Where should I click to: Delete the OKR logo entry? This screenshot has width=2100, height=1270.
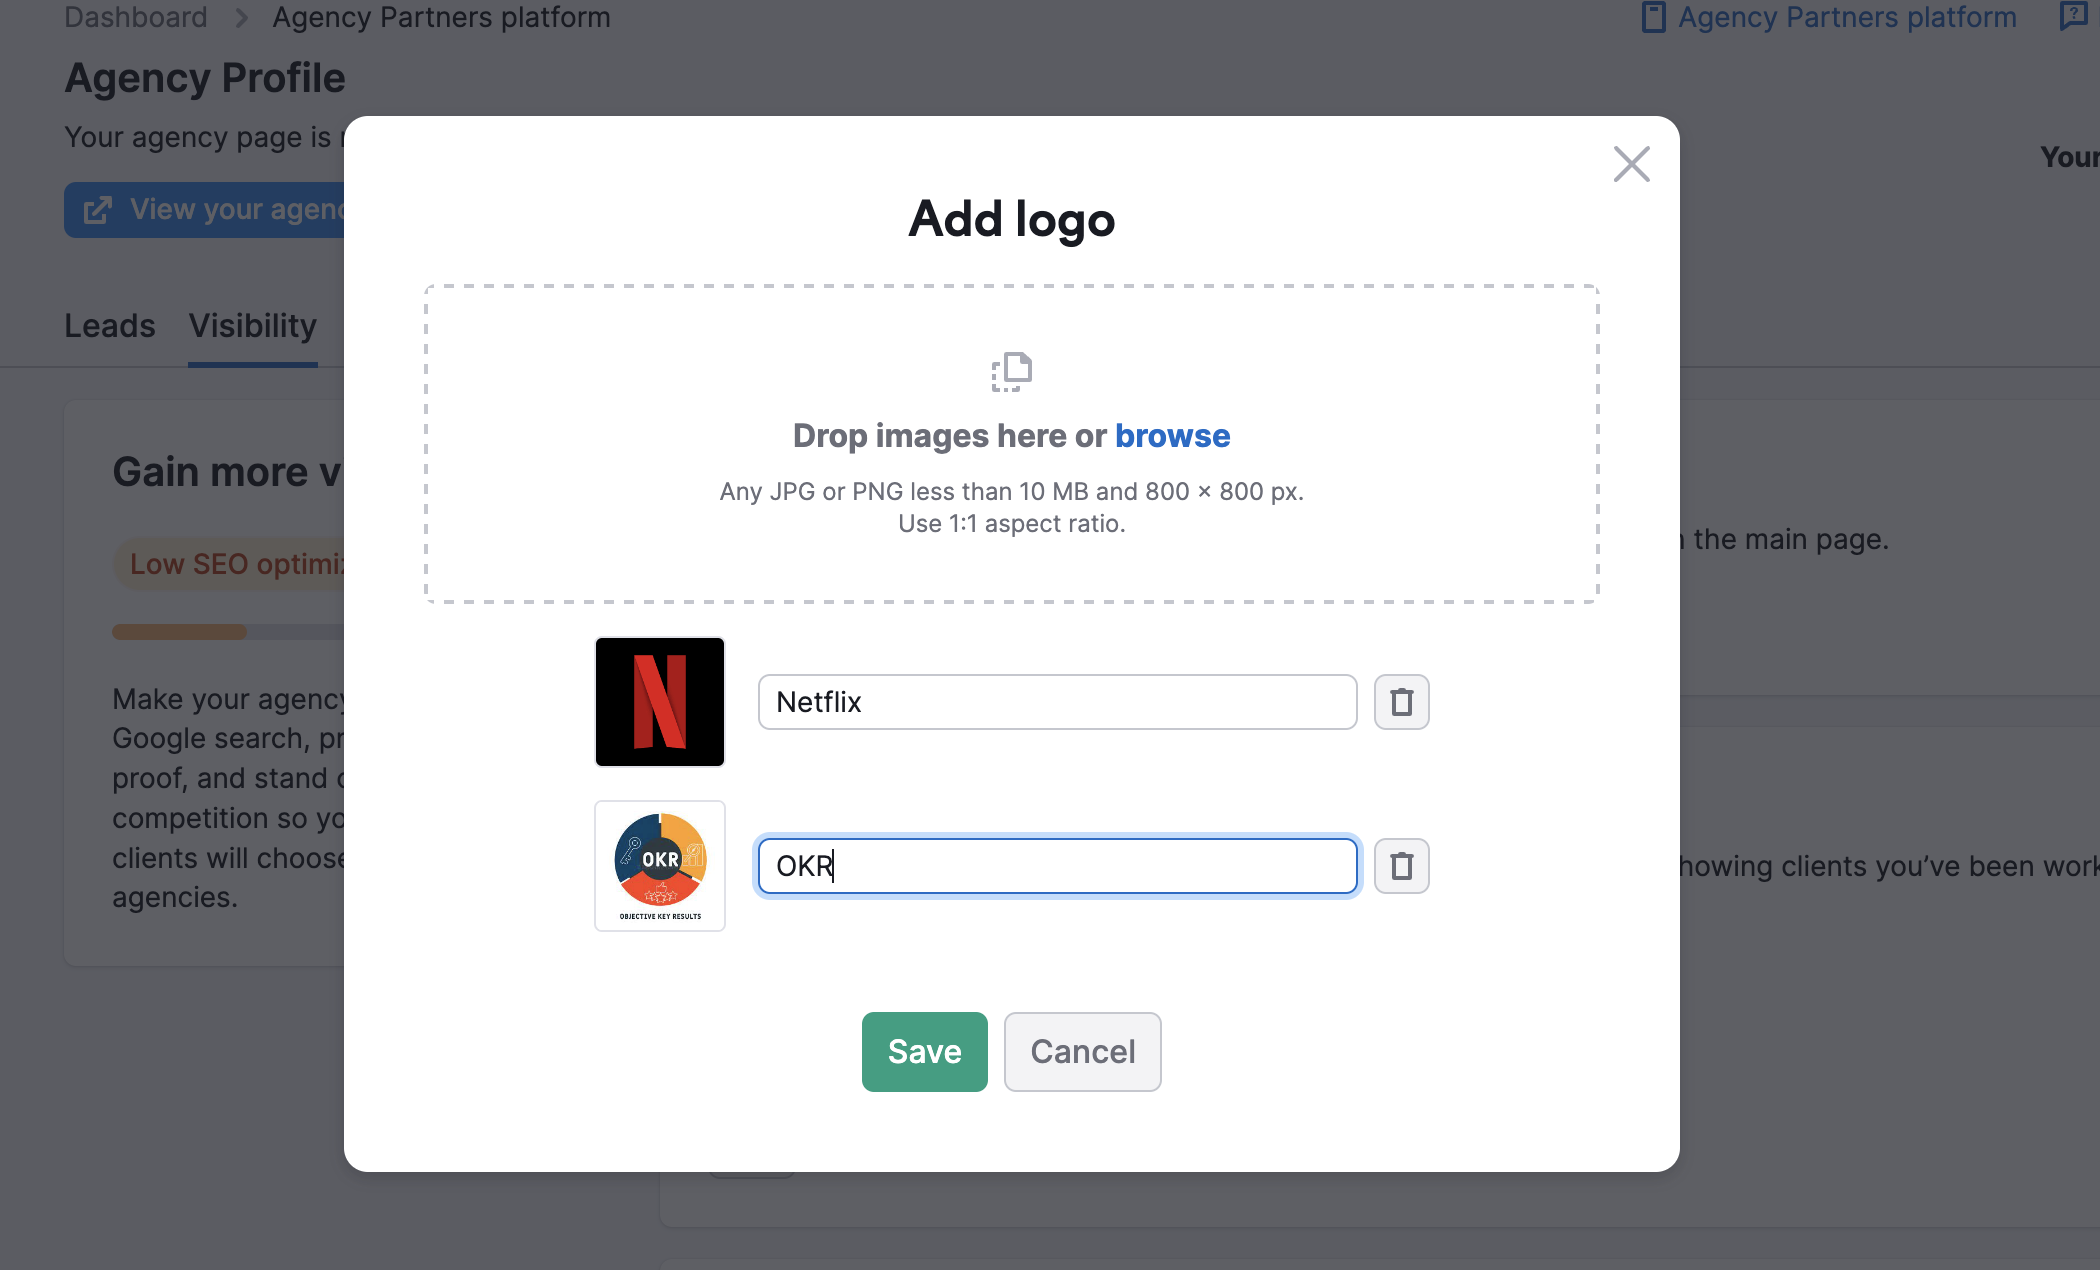point(1401,866)
